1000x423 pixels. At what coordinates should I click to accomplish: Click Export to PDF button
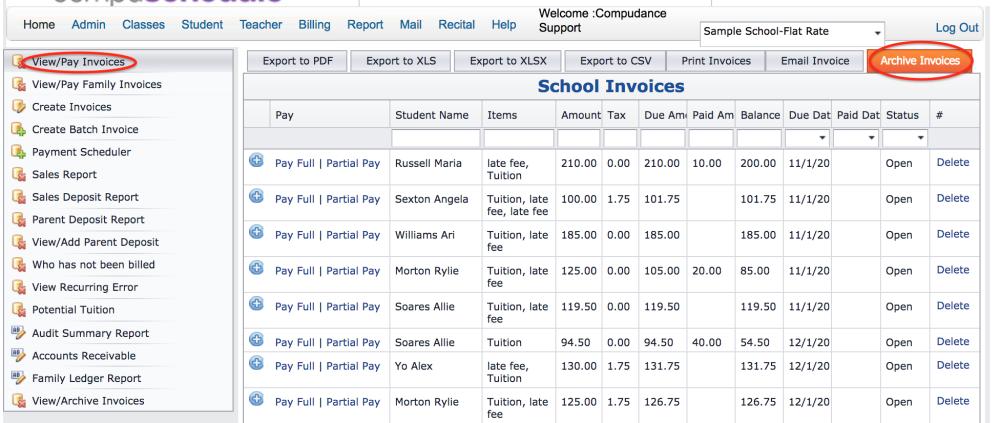pyautogui.click(x=298, y=61)
